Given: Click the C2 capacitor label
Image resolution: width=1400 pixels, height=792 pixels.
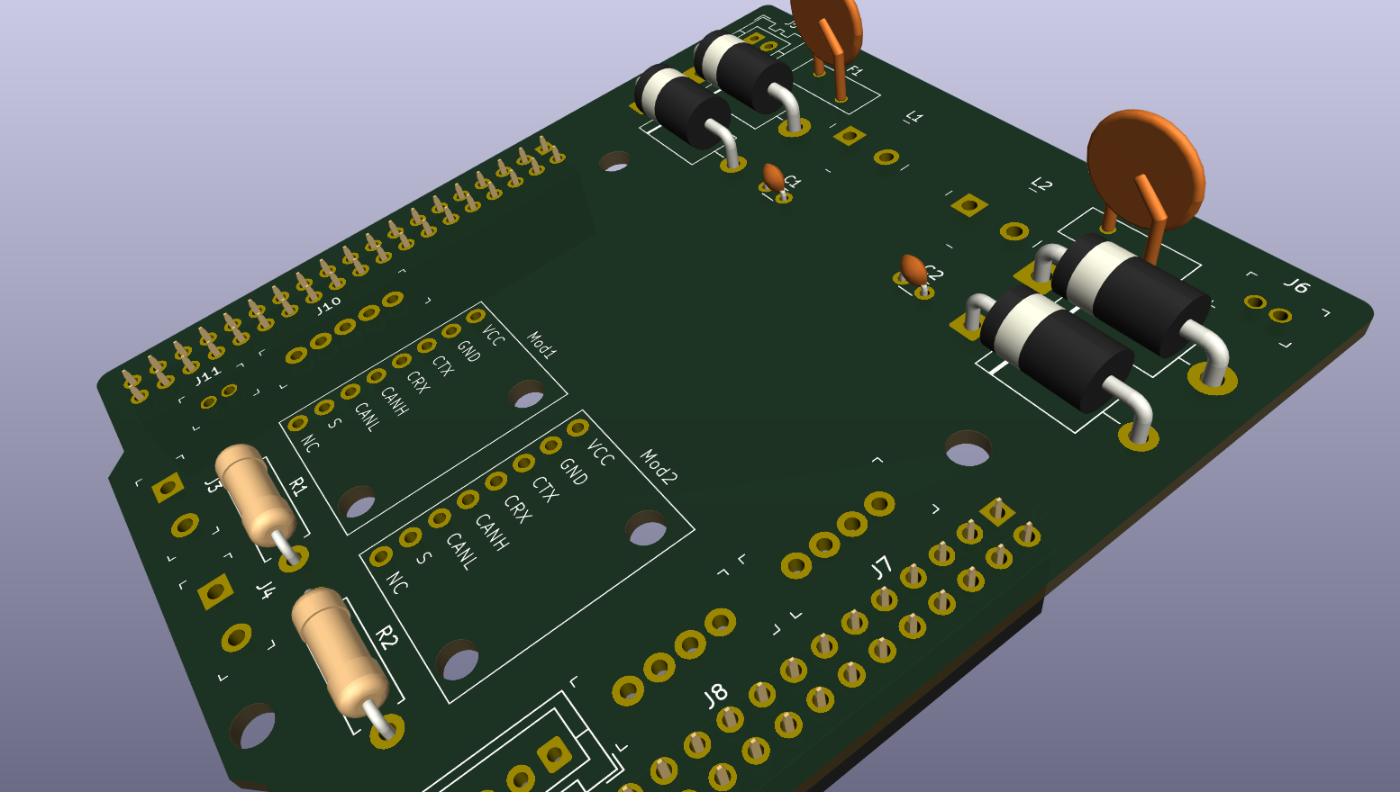Looking at the screenshot, I should [x=933, y=272].
